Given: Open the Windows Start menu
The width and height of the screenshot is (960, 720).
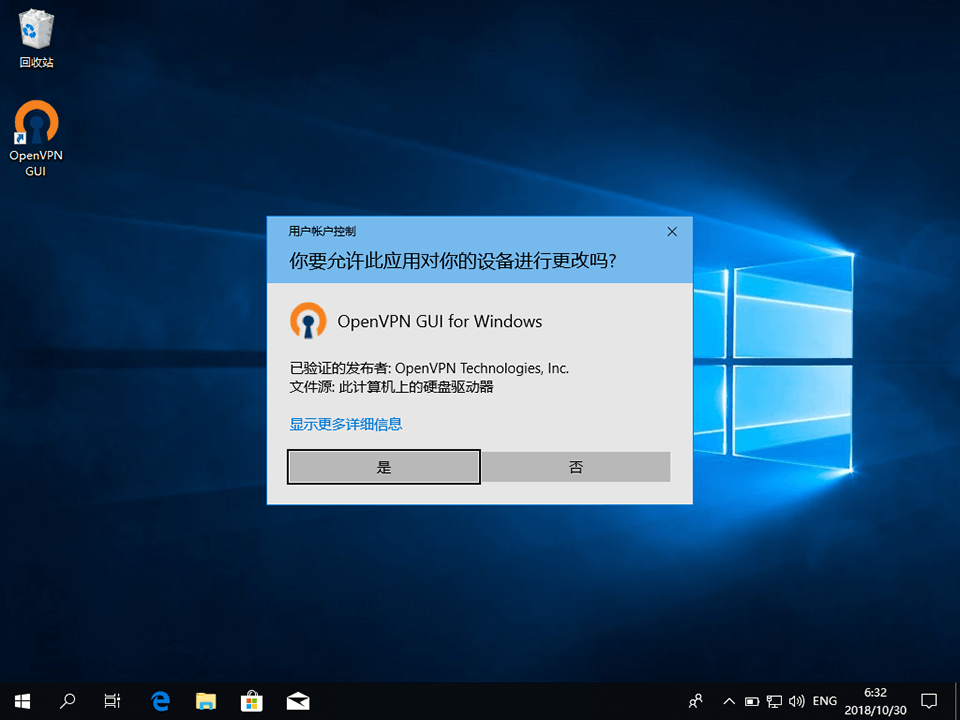Looking at the screenshot, I should click(23, 701).
